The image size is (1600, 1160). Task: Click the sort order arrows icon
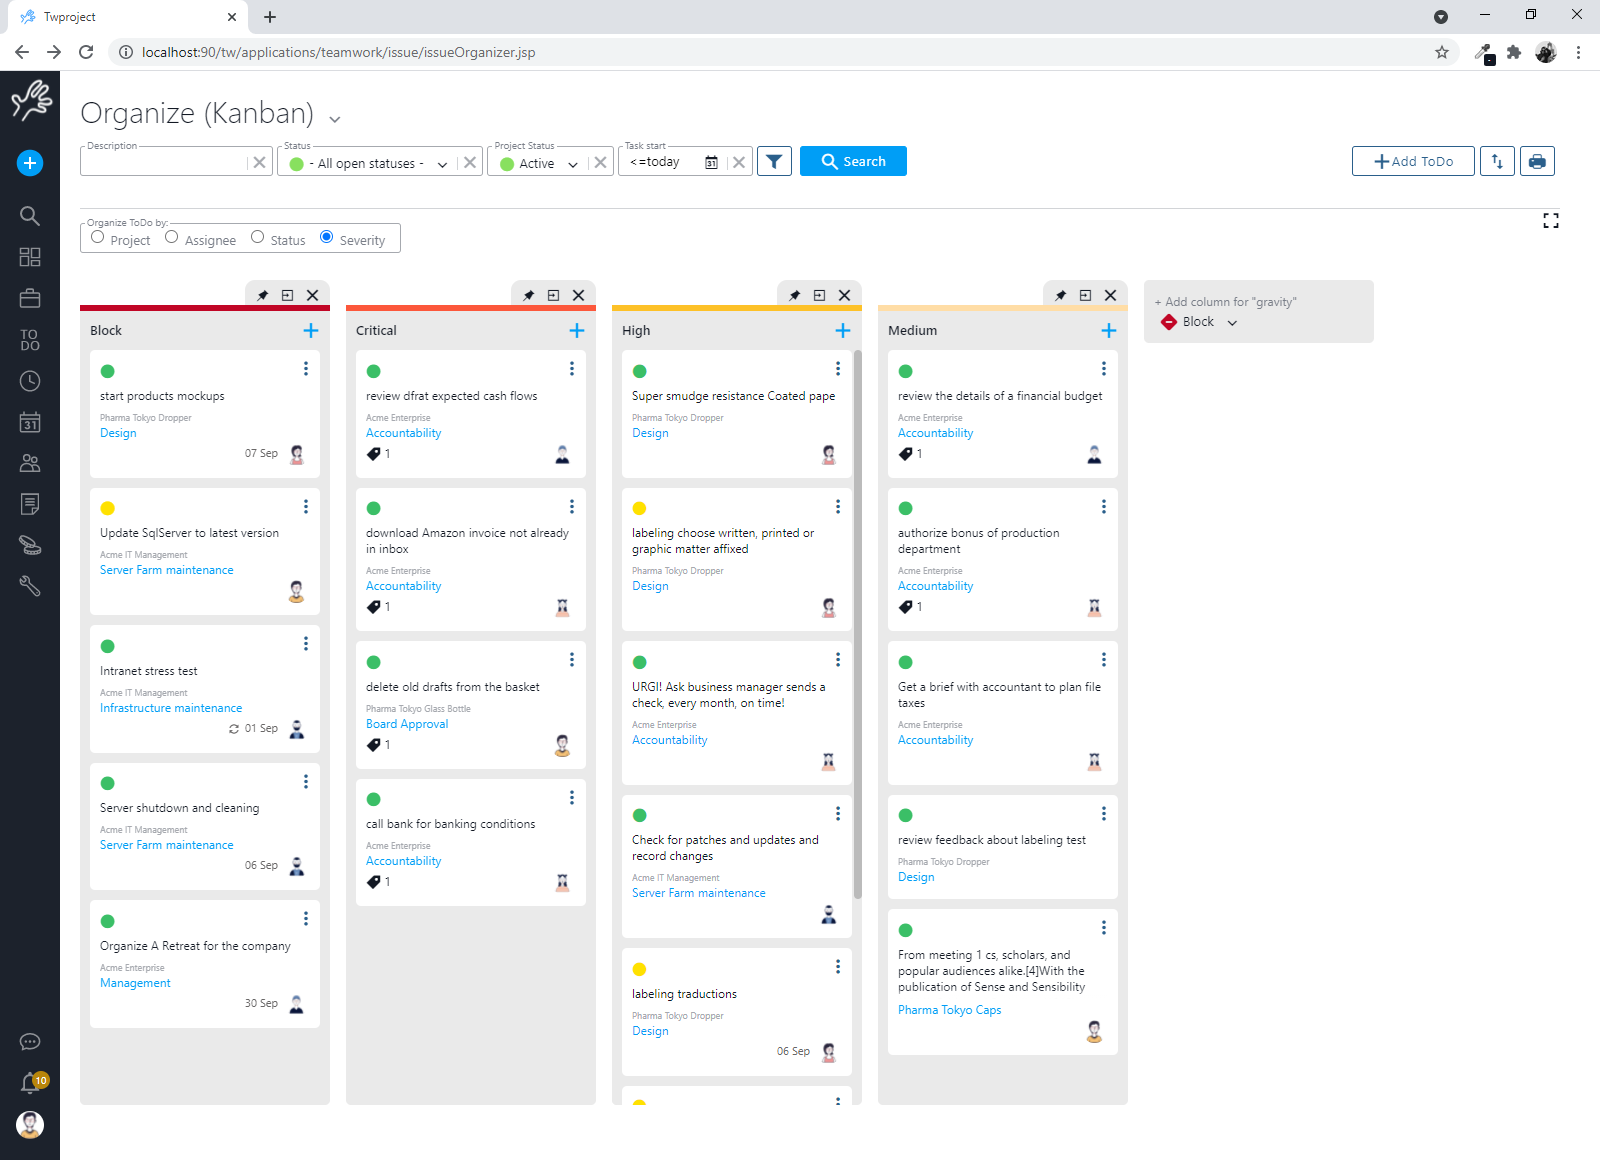1497,161
